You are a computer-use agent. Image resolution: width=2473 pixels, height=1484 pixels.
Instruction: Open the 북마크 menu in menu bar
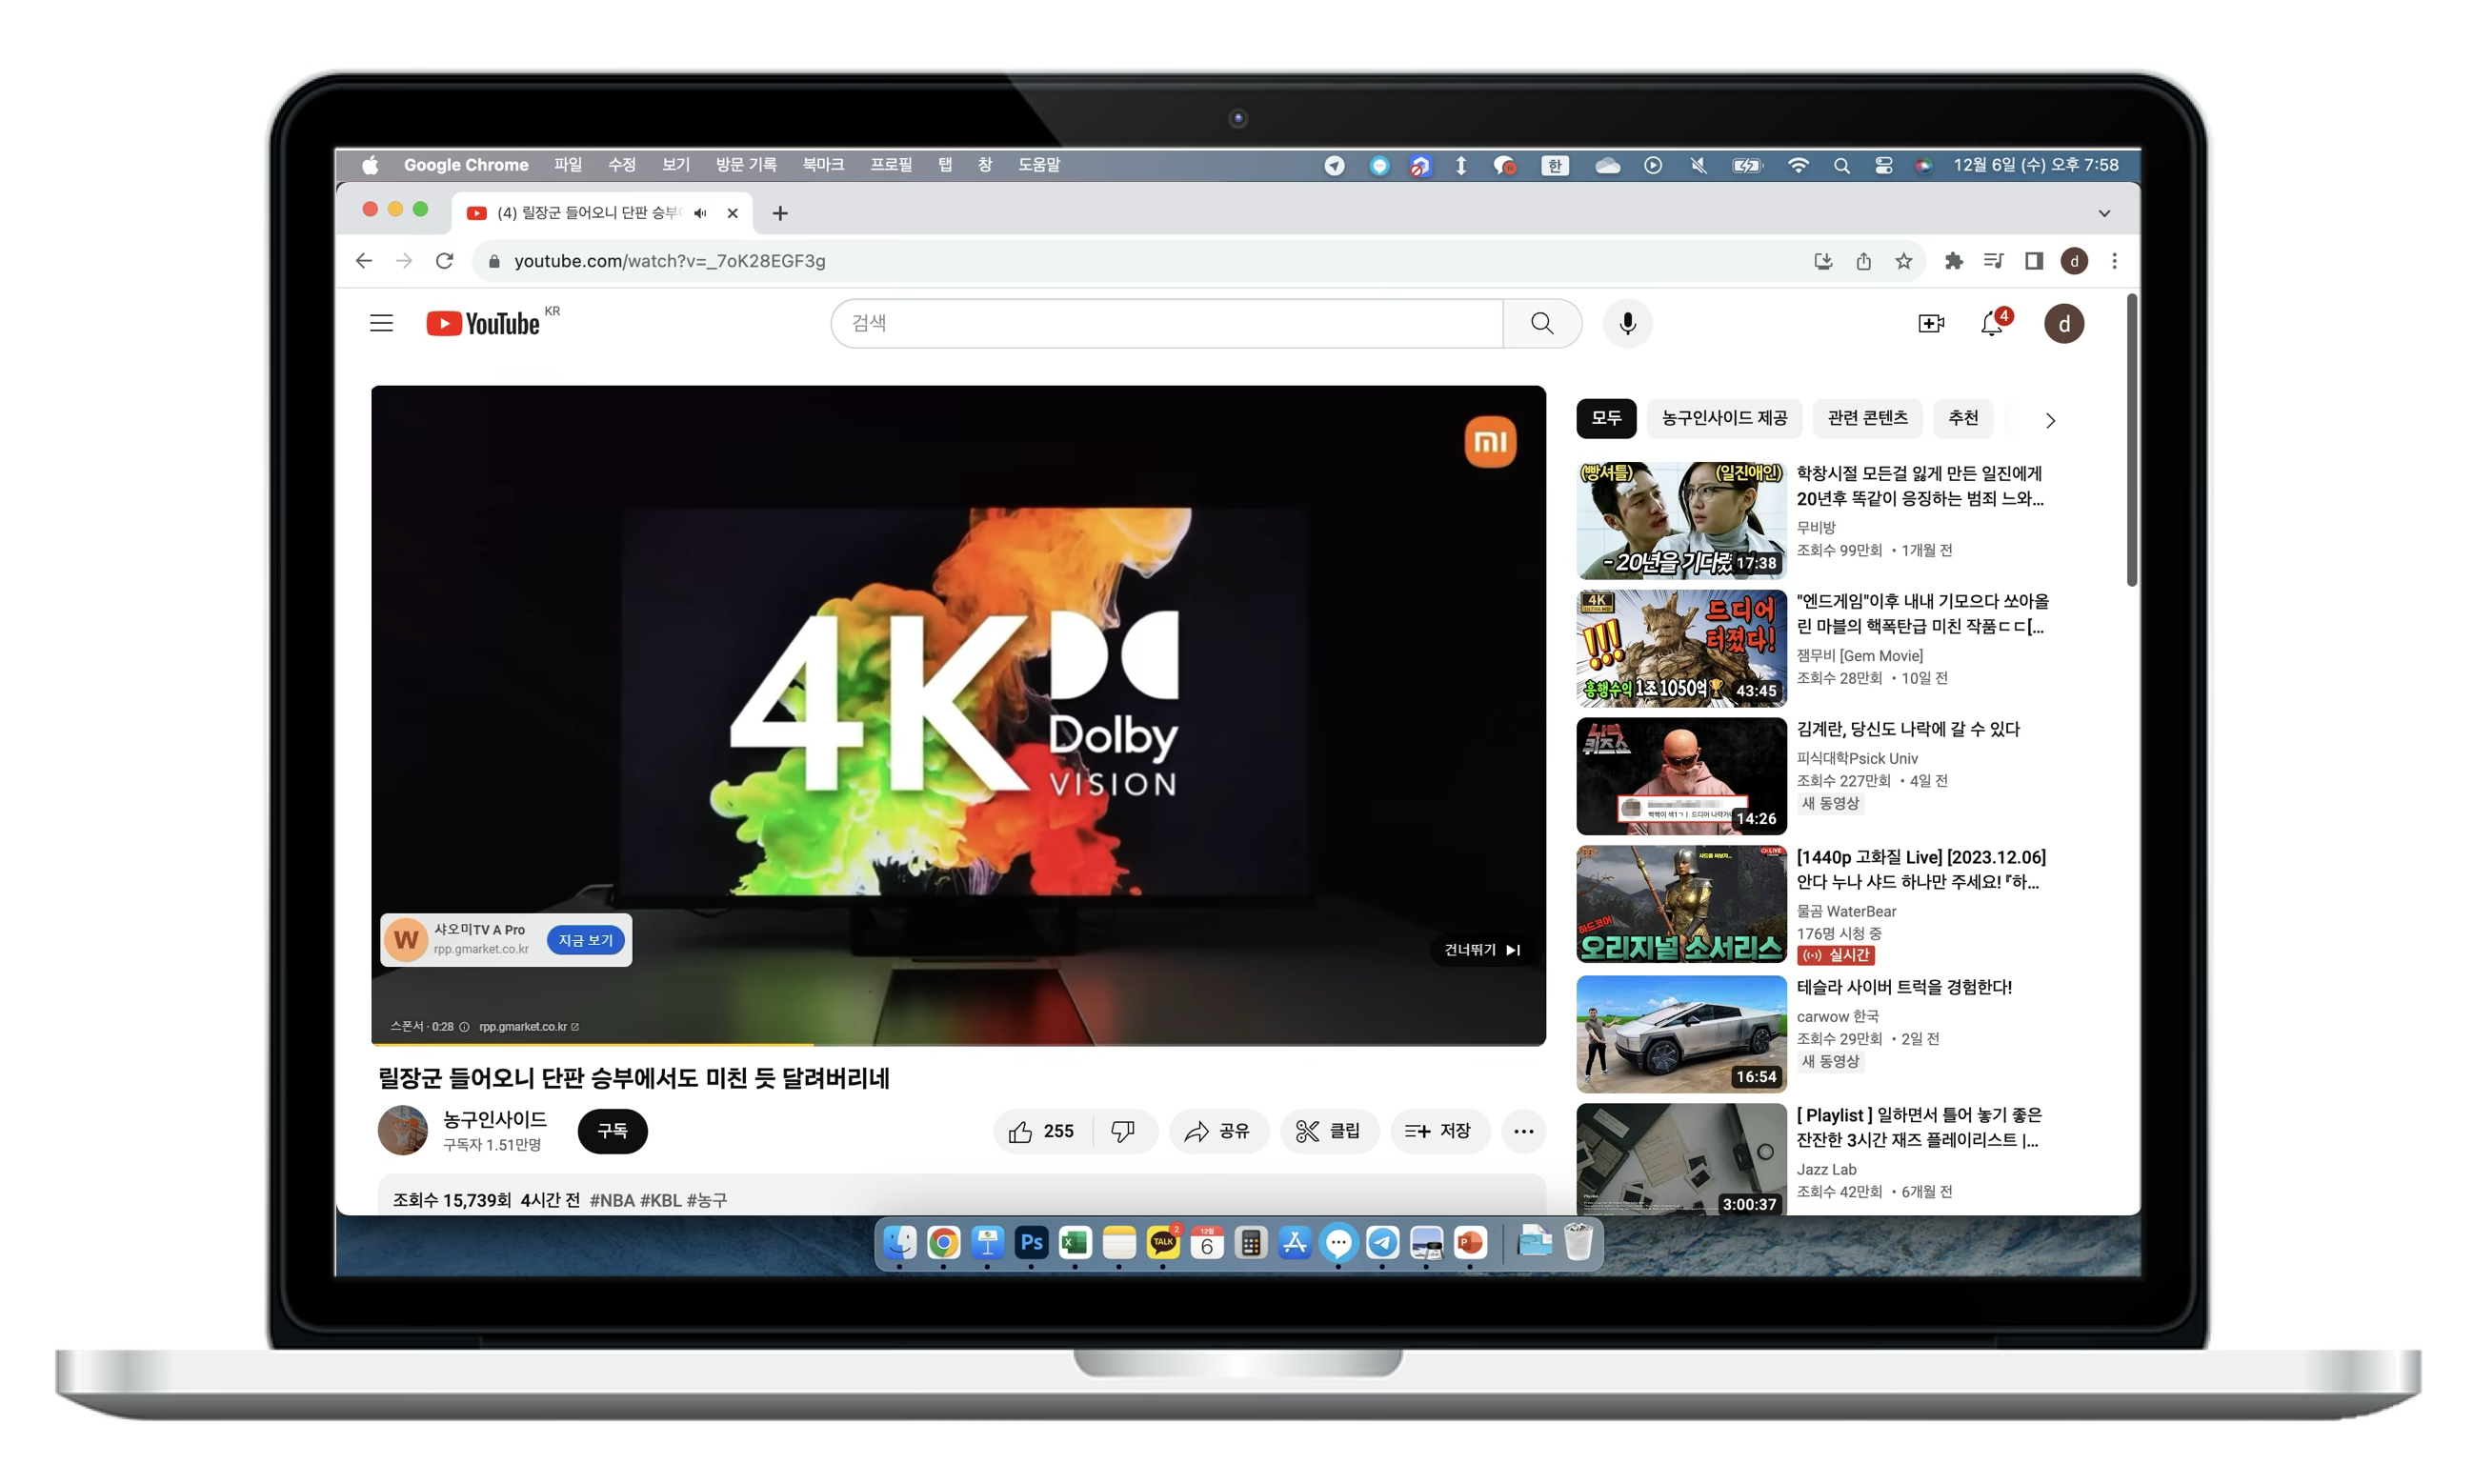point(823,165)
